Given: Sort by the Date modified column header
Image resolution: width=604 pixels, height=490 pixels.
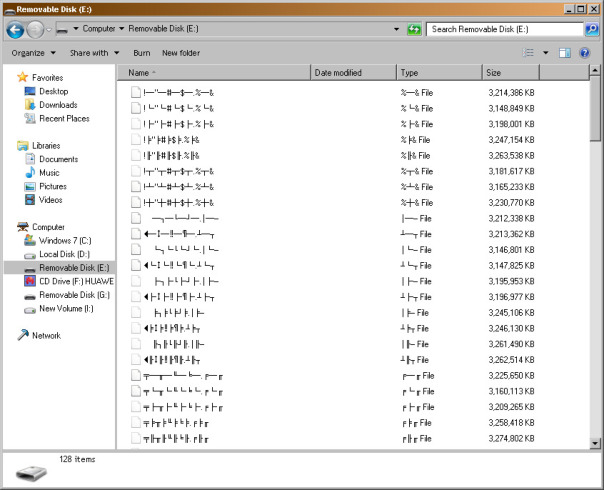Looking at the screenshot, I should 353,72.
